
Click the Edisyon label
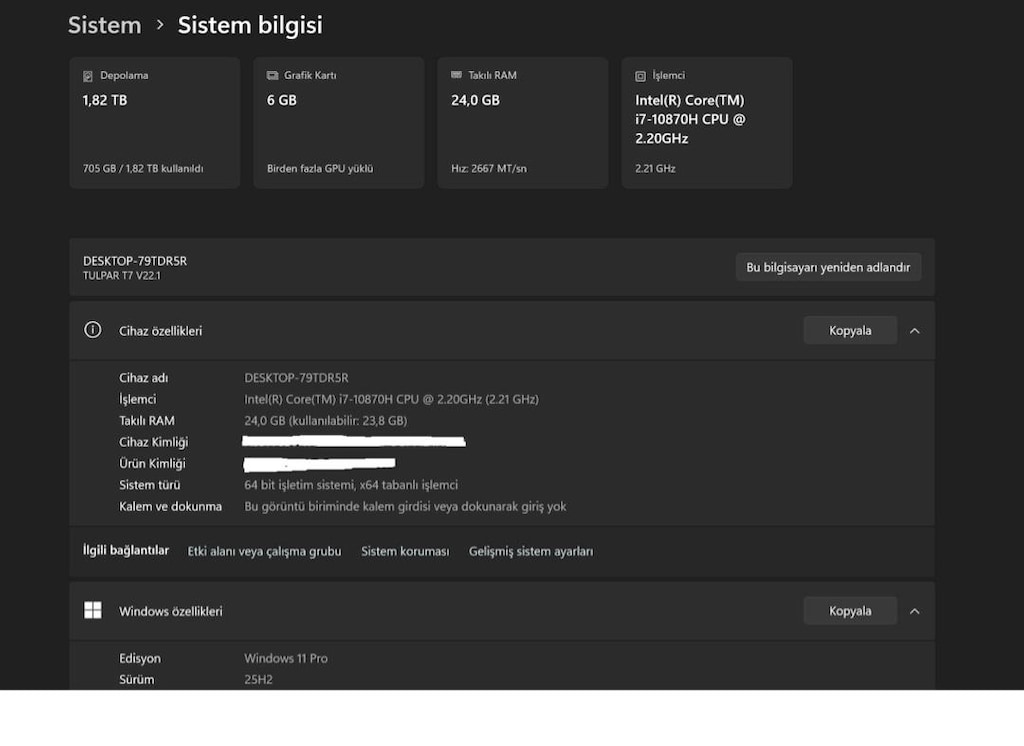[x=140, y=658]
